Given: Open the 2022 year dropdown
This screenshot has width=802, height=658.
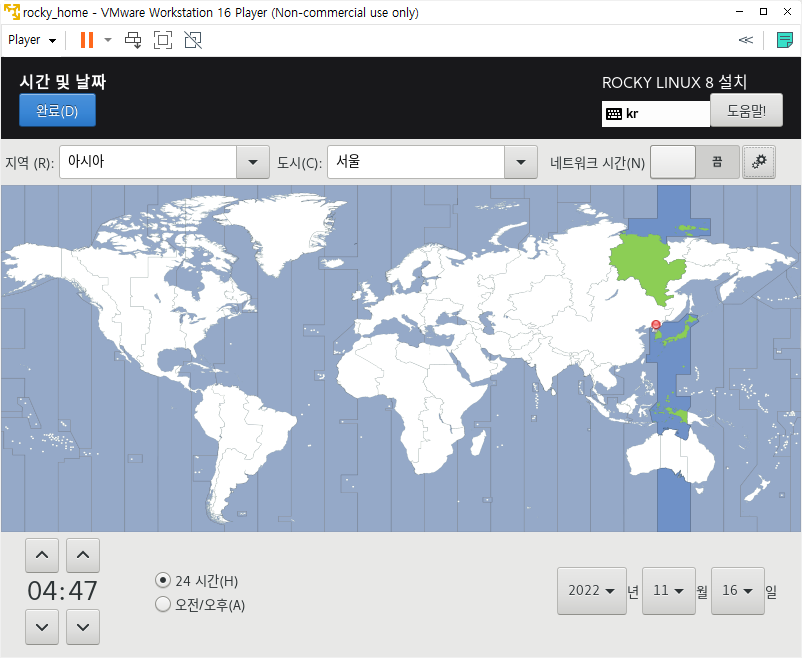Looking at the screenshot, I should coord(592,590).
